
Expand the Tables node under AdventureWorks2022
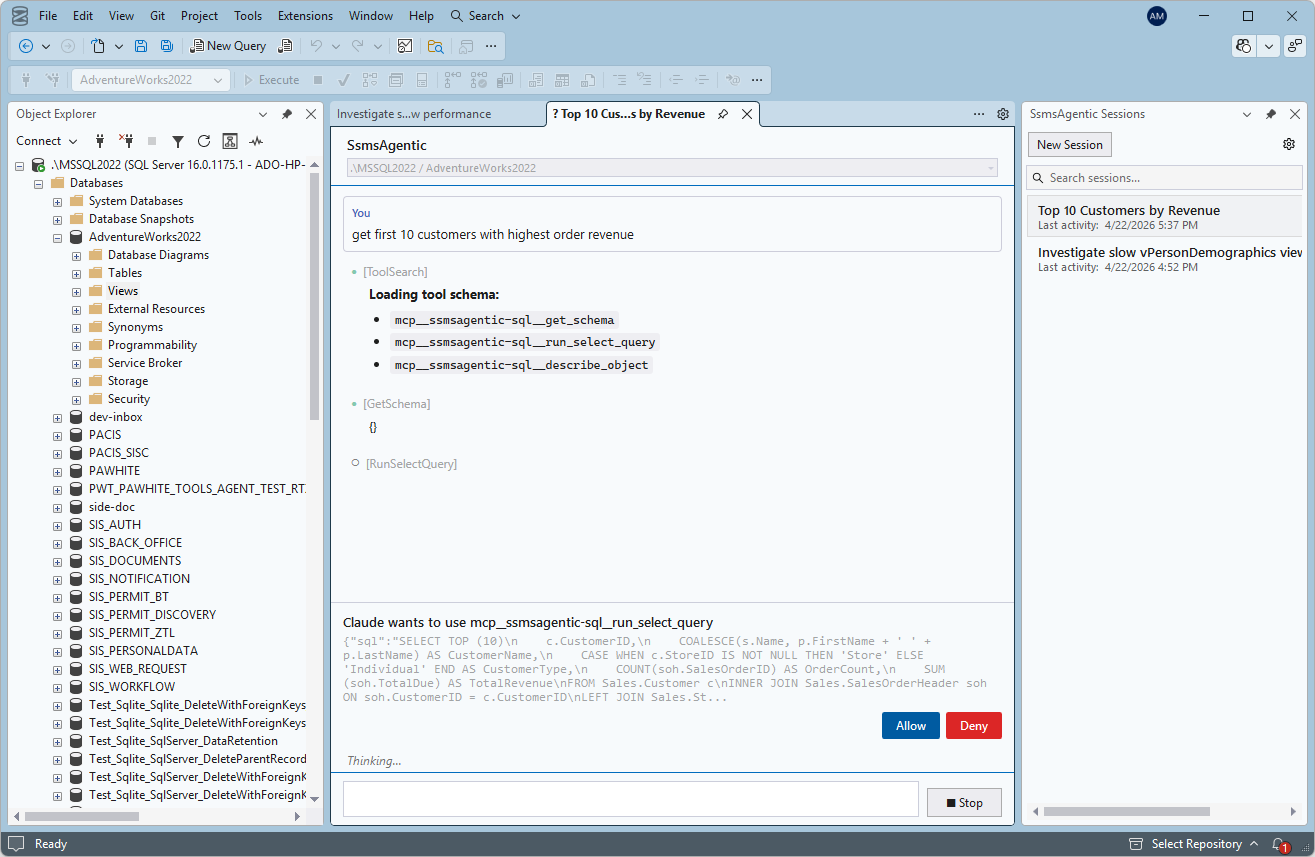click(x=76, y=272)
